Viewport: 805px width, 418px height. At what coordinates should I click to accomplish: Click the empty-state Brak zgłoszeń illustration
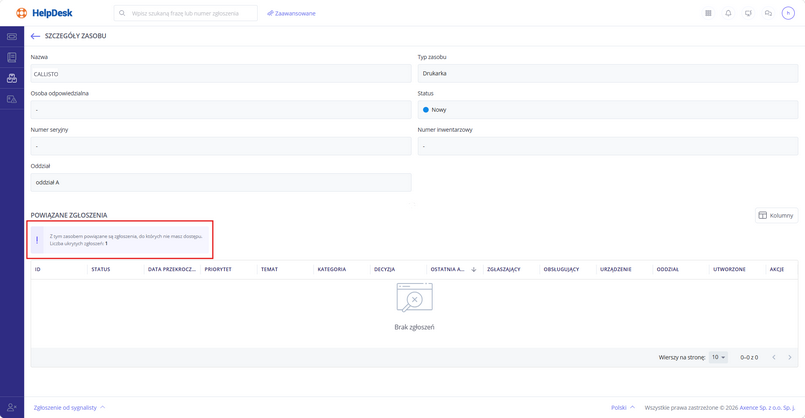coord(414,297)
